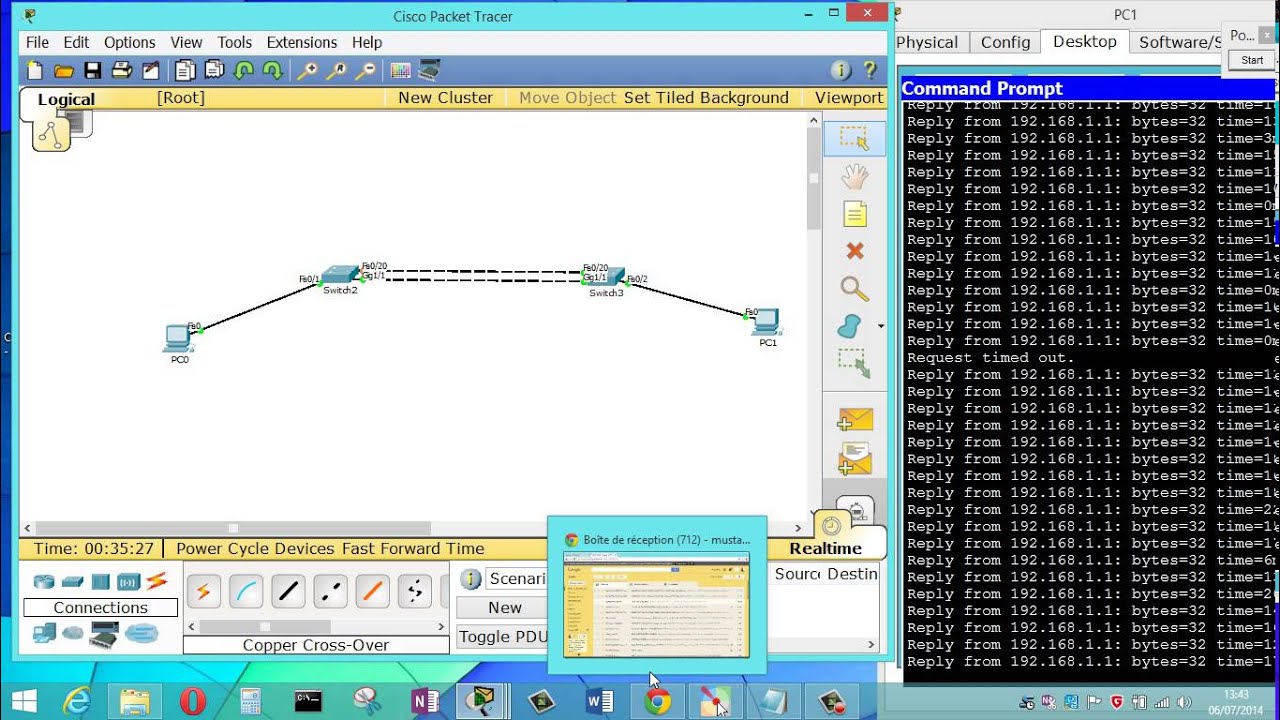Choose the dashed Copper Cross-Over cable
Image resolution: width=1280 pixels, height=720 pixels.
tap(330, 592)
